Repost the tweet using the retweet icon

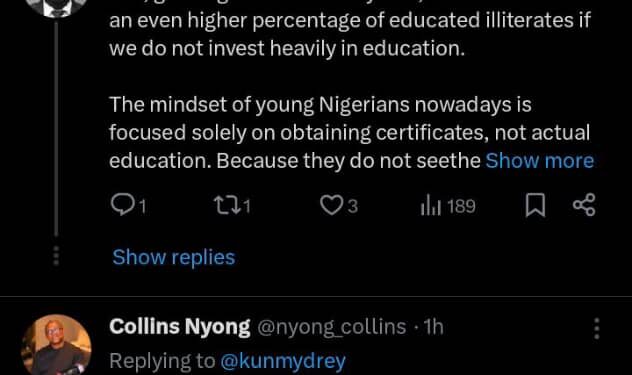tap(227, 205)
